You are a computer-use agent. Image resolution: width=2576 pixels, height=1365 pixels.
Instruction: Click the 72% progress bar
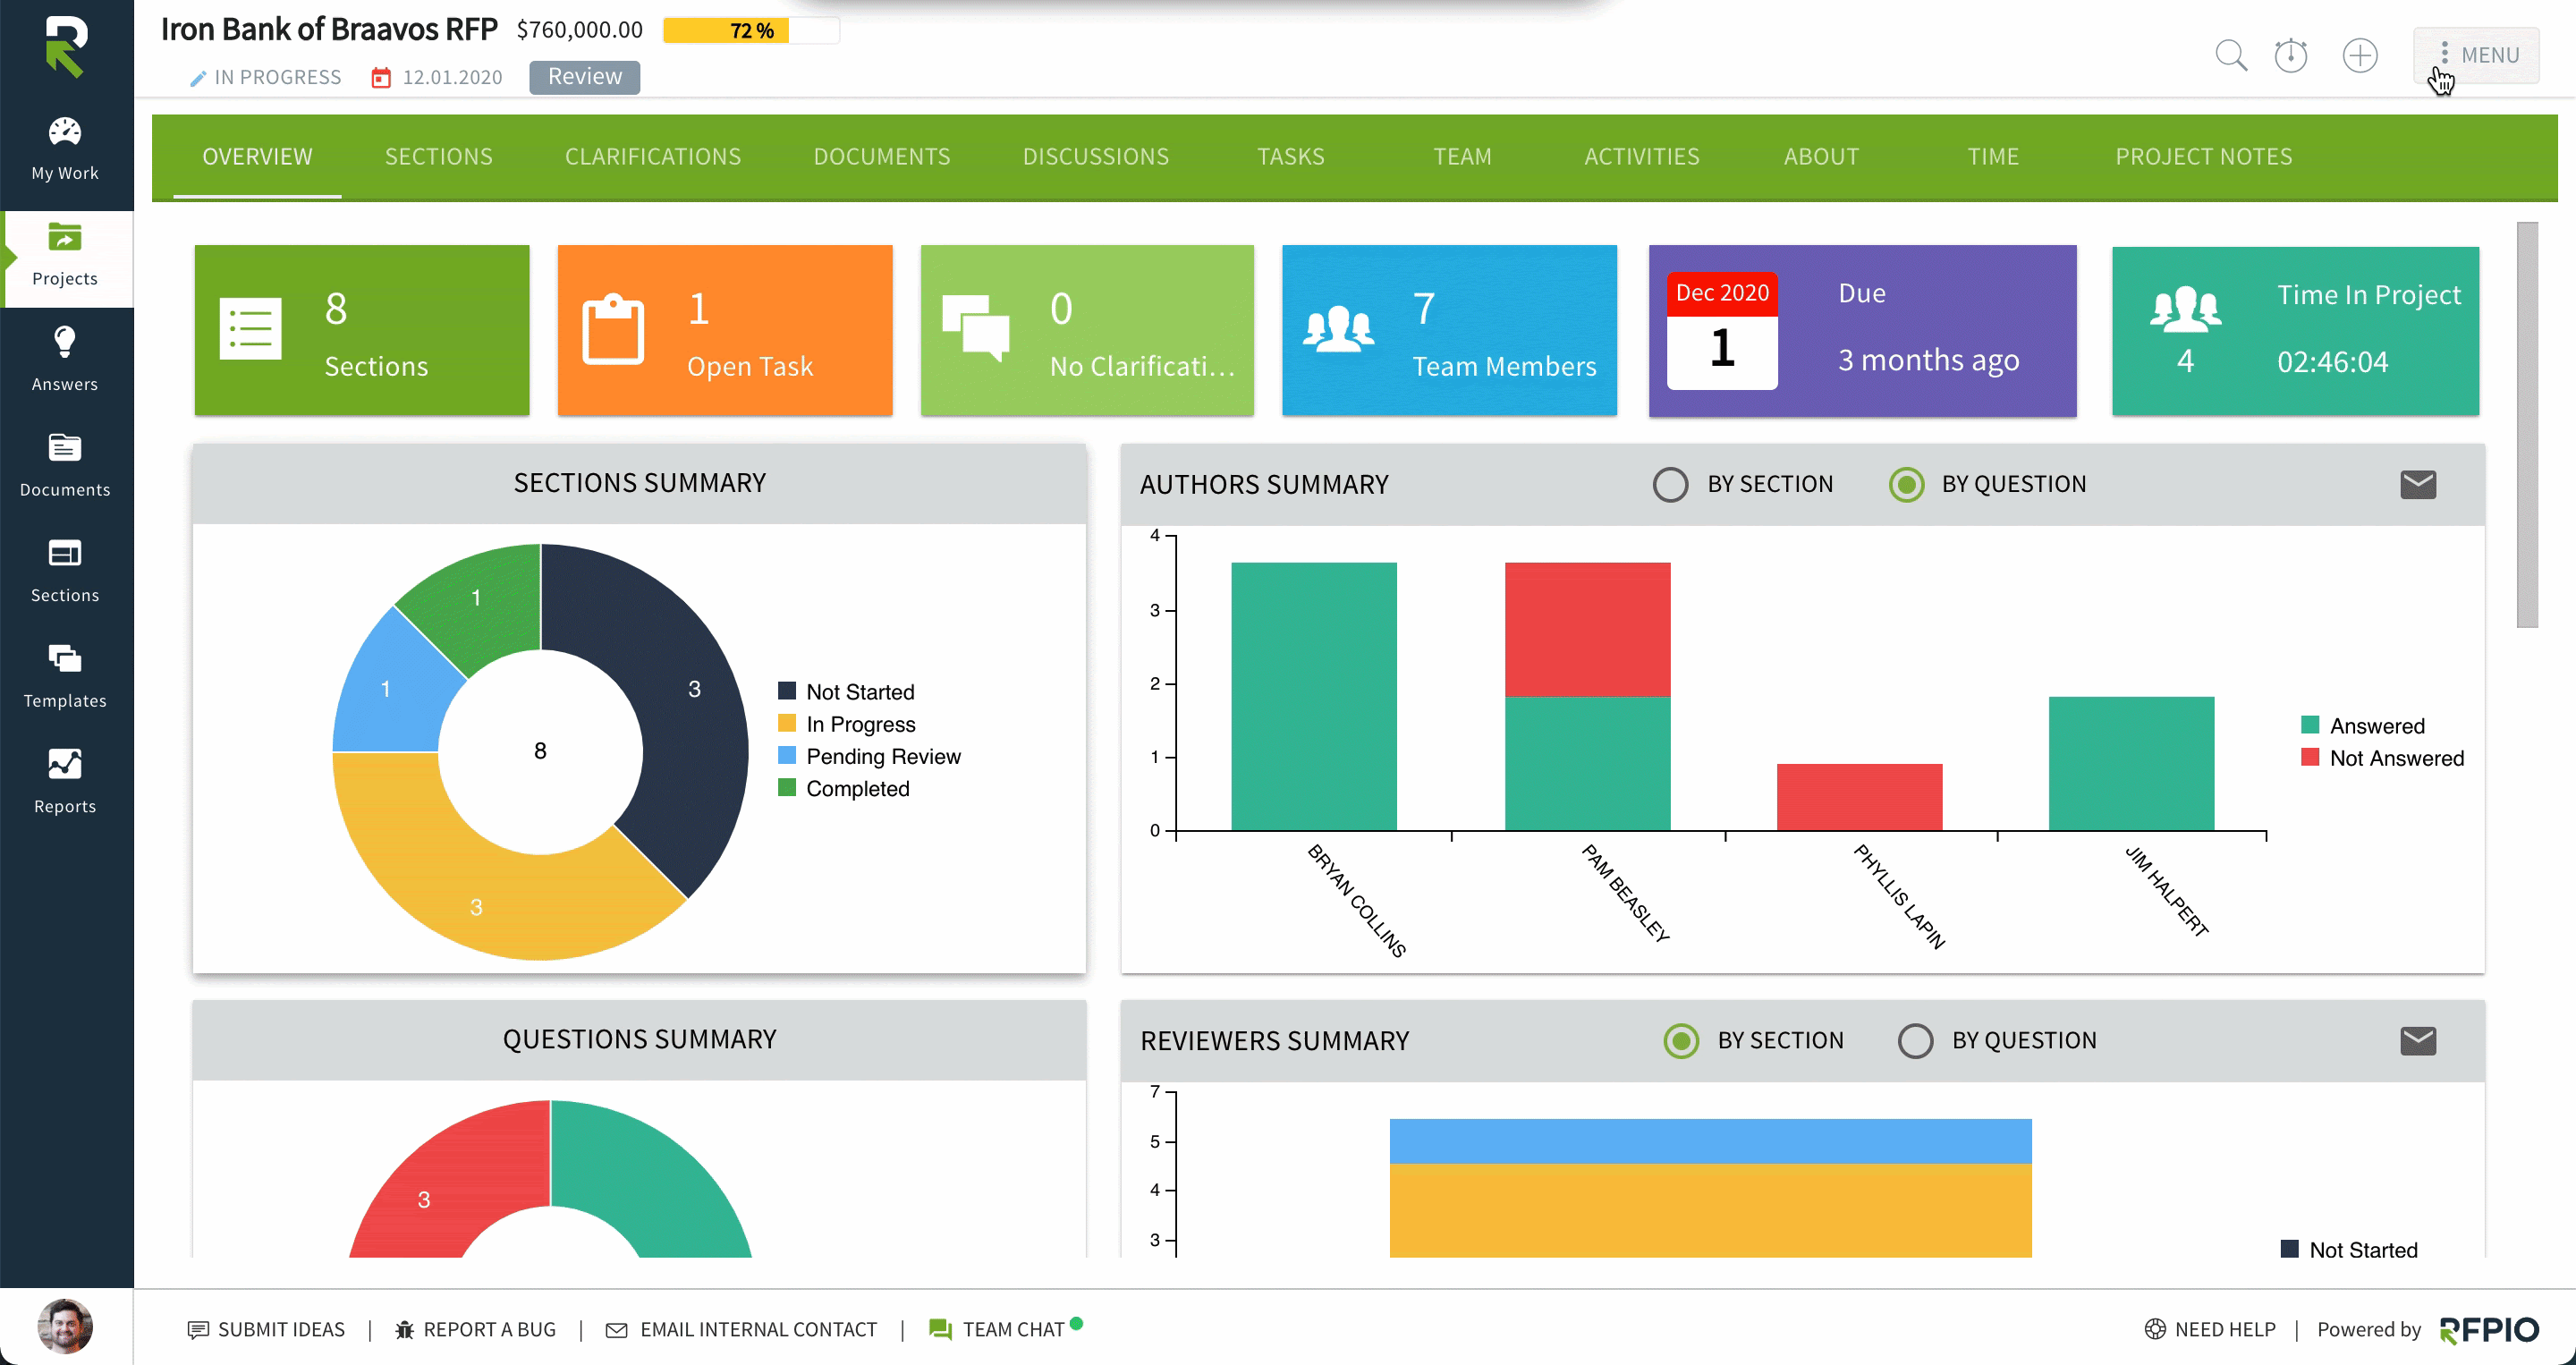pyautogui.click(x=751, y=31)
